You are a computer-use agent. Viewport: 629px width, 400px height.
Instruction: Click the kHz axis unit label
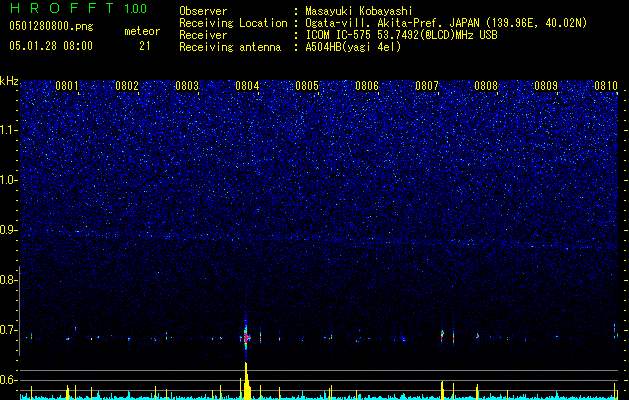click(9, 81)
